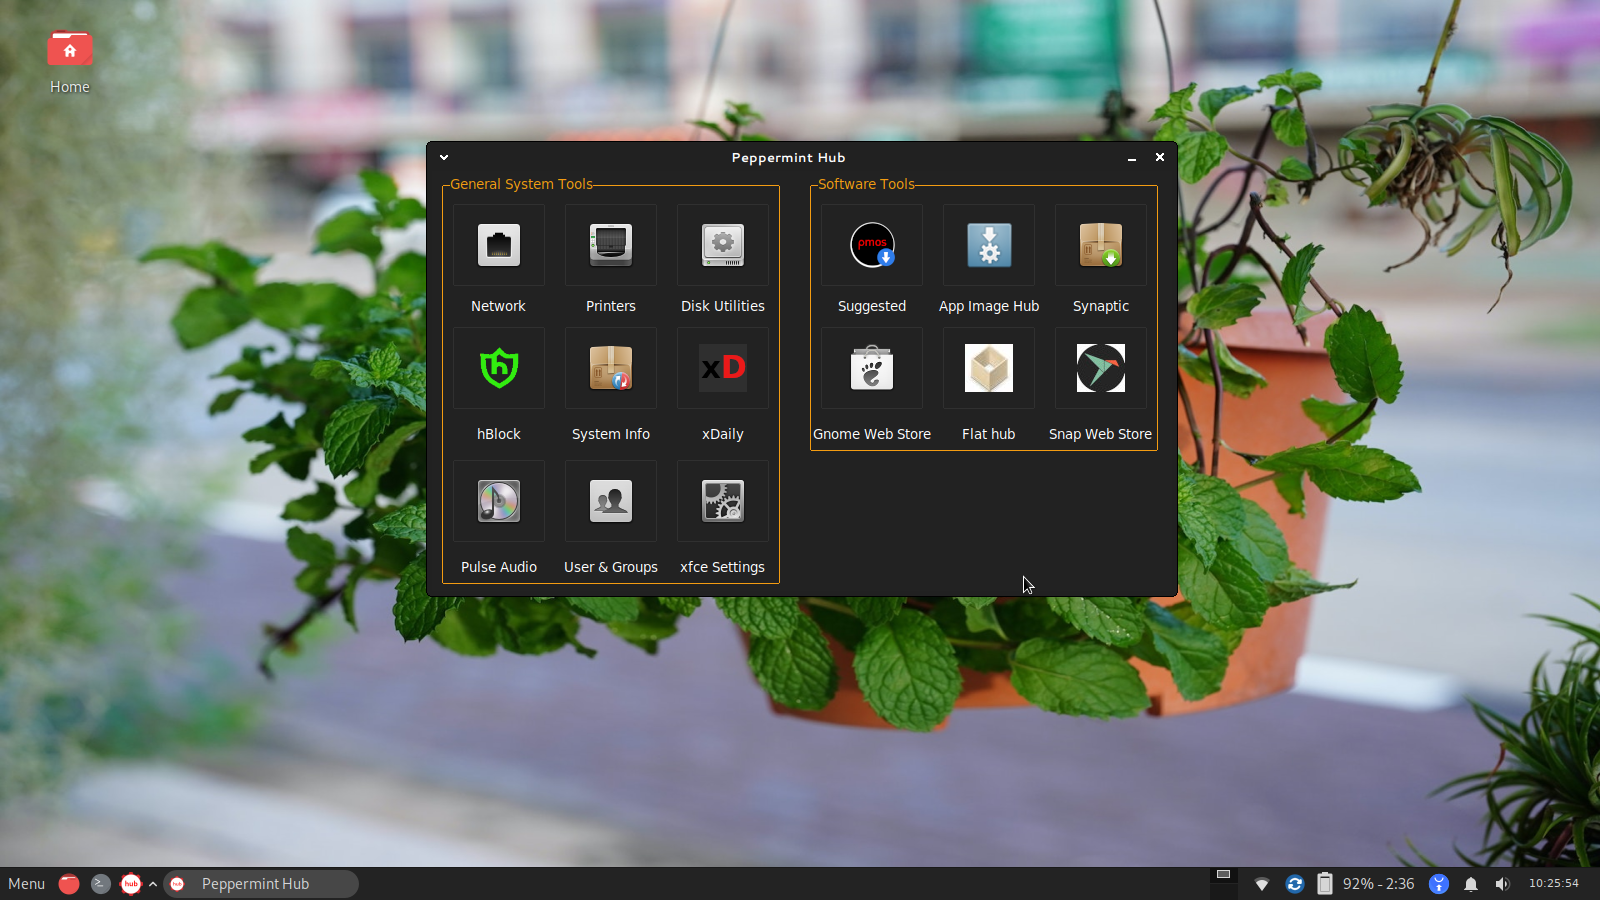The height and width of the screenshot is (900, 1600).
Task: Open the Gnome Web Store
Action: click(872, 368)
